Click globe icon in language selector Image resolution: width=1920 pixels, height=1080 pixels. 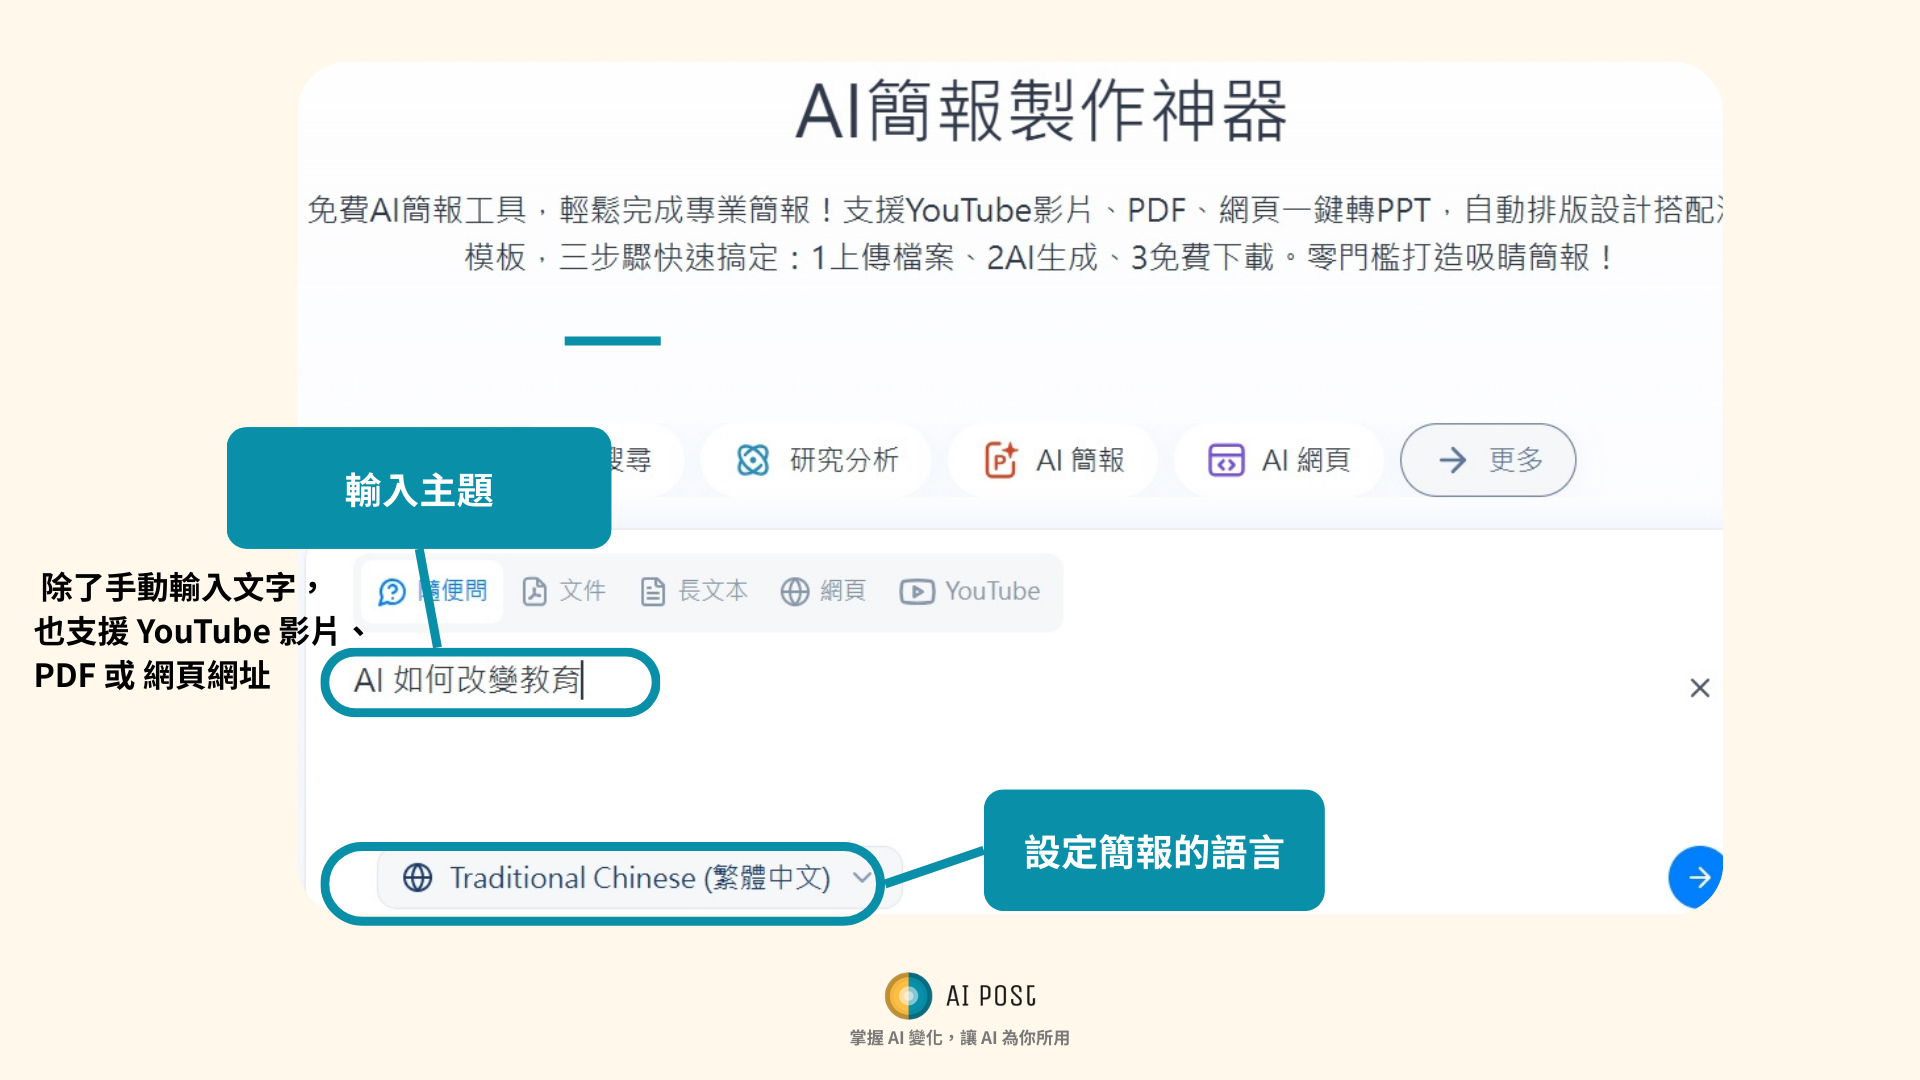tap(418, 878)
